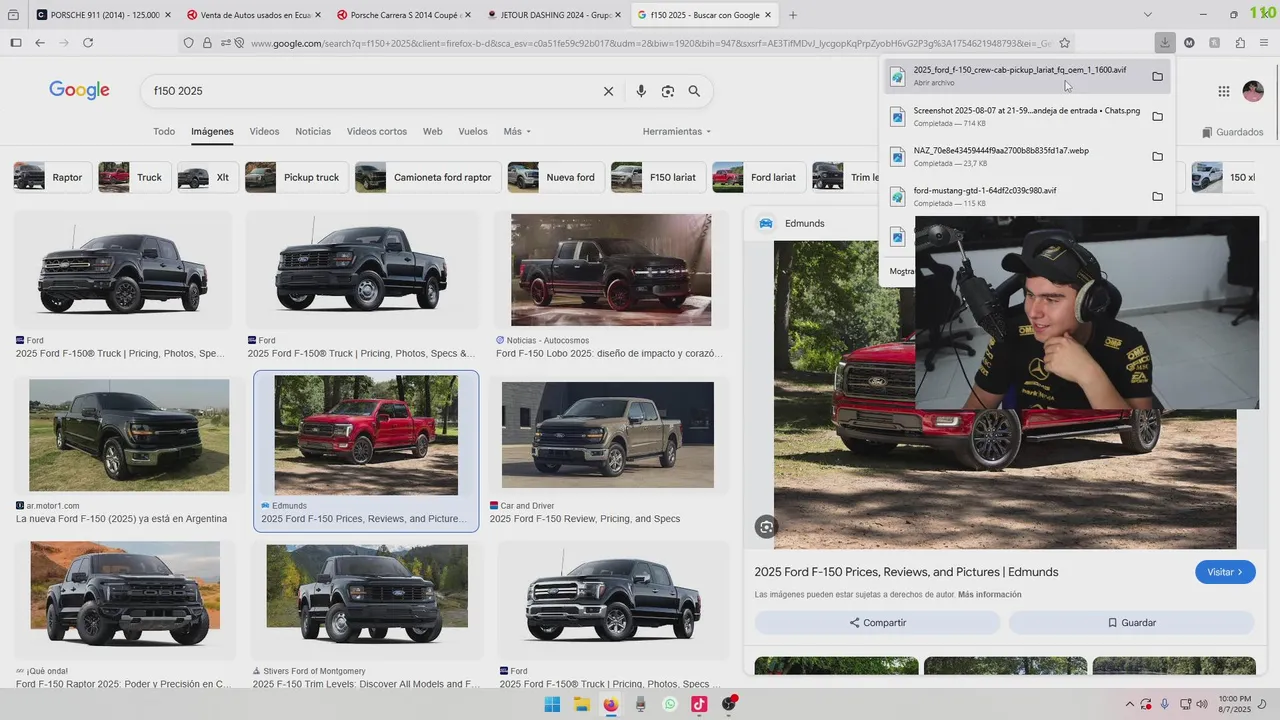This screenshot has width=1280, height=720.
Task: Open Guardados saved items link
Action: coord(1232,132)
